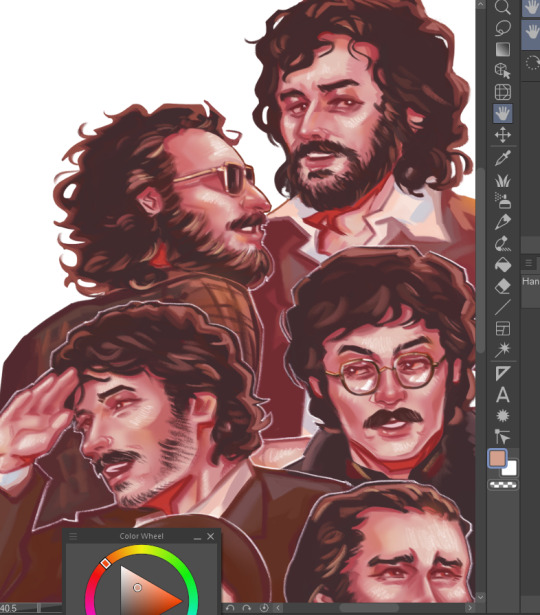Select the transparent color checkered swatch
The width and height of the screenshot is (540, 615).
click(503, 485)
